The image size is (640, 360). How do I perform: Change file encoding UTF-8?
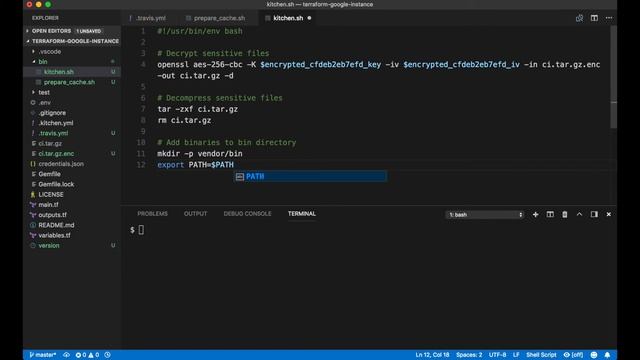tap(497, 355)
